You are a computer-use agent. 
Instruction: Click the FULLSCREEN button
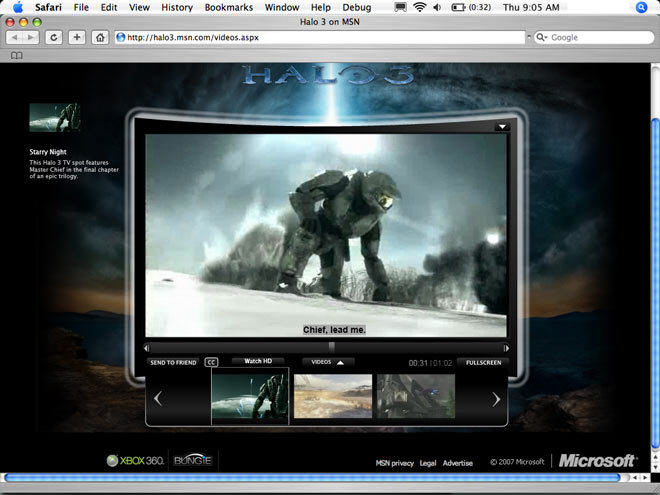pos(483,362)
